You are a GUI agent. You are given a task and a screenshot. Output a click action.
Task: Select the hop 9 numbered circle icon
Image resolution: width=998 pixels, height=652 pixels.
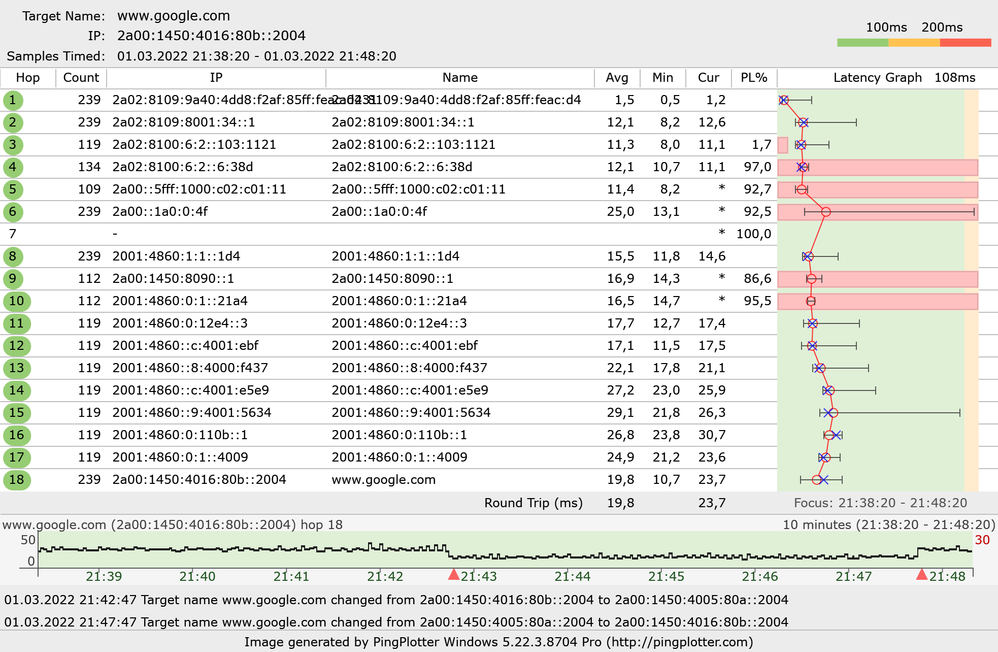[x=11, y=279]
